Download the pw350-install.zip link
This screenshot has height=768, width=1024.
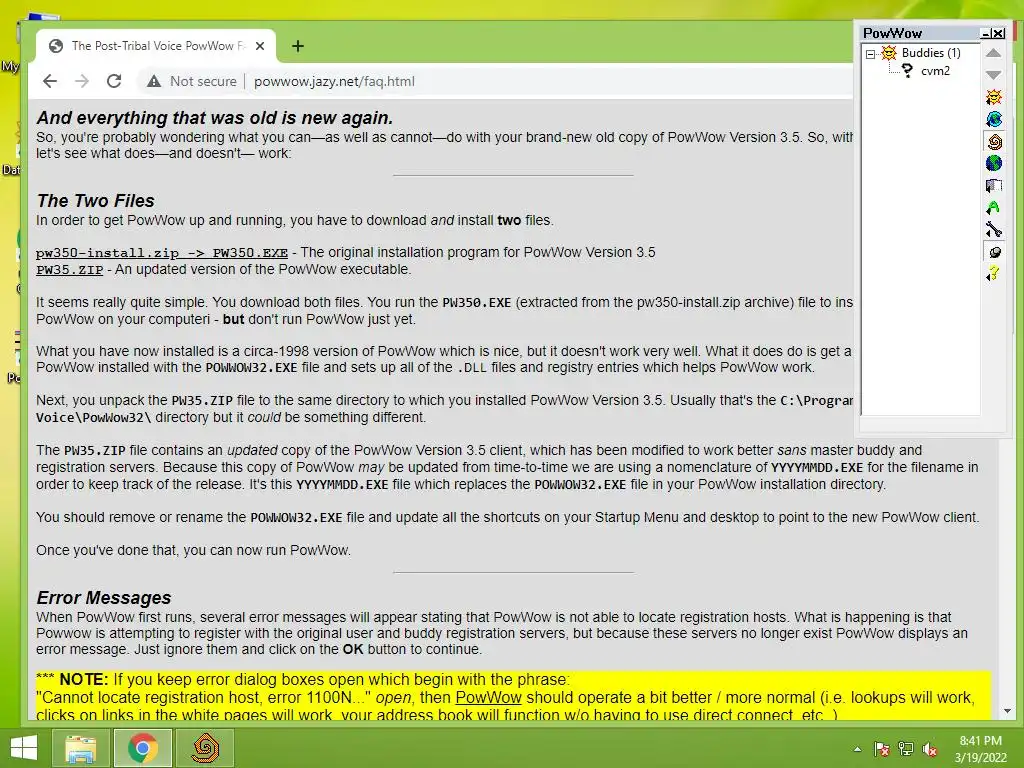(162, 253)
